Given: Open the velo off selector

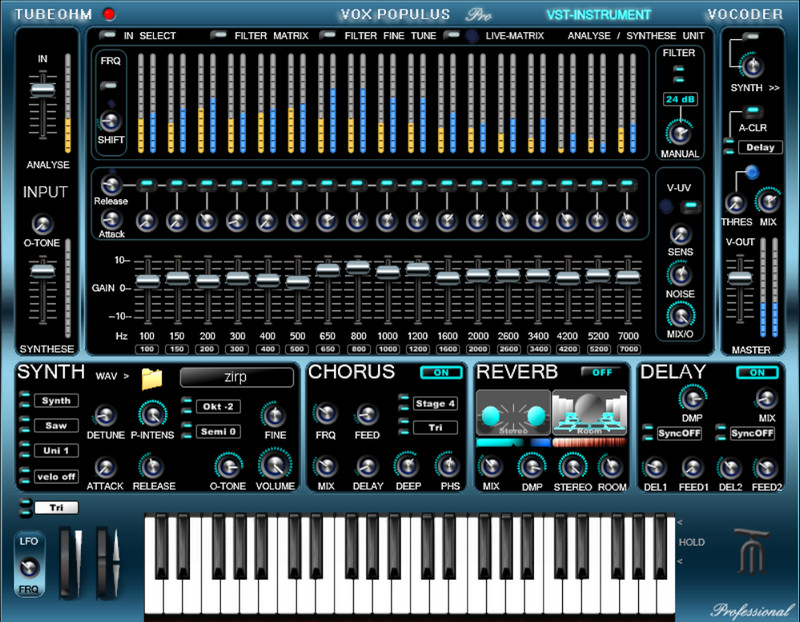Looking at the screenshot, I should tap(56, 477).
